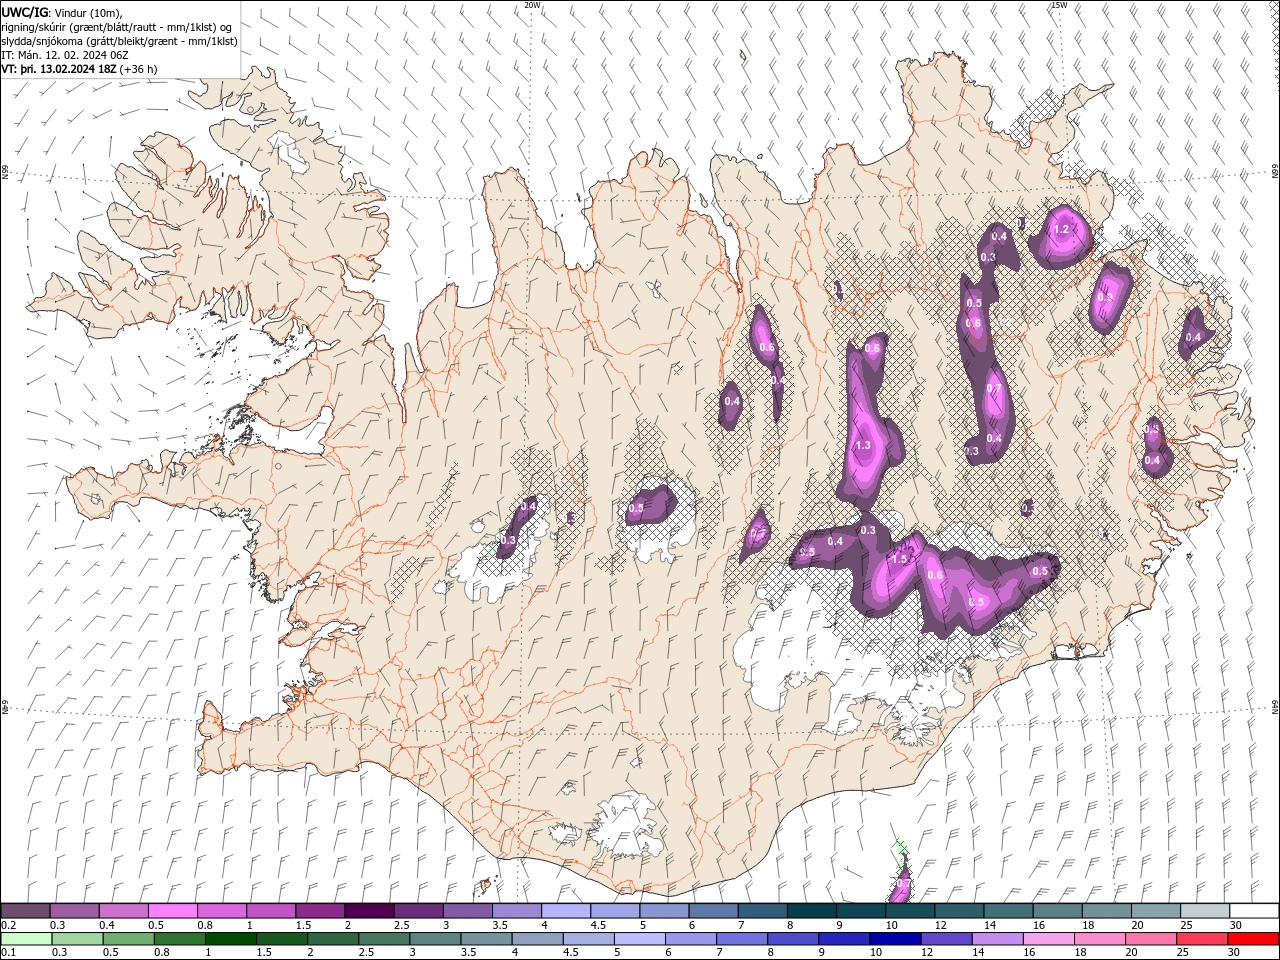Select the gray-green 3–3.5 swatch in the lower legend row
Image resolution: width=1280 pixels, height=960 pixels.
435,939
